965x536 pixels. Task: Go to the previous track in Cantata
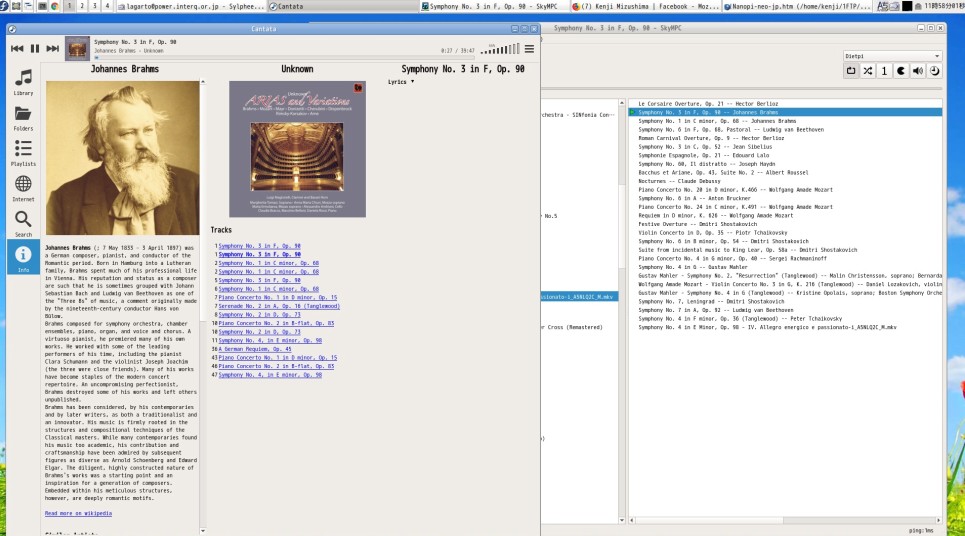coord(17,48)
